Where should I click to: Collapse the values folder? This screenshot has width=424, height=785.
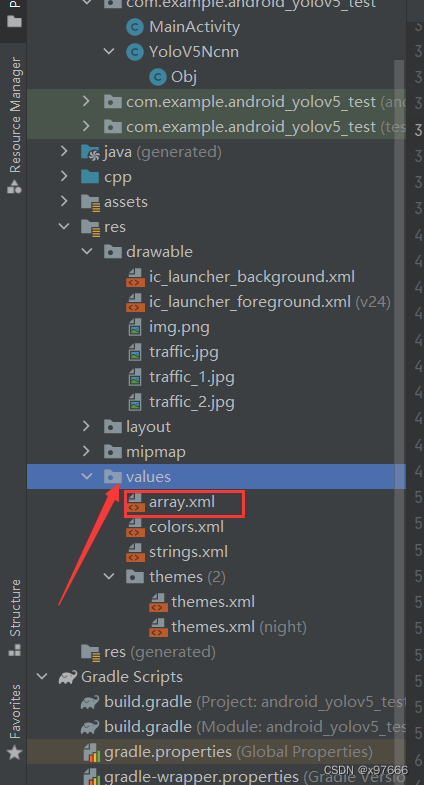(x=87, y=477)
